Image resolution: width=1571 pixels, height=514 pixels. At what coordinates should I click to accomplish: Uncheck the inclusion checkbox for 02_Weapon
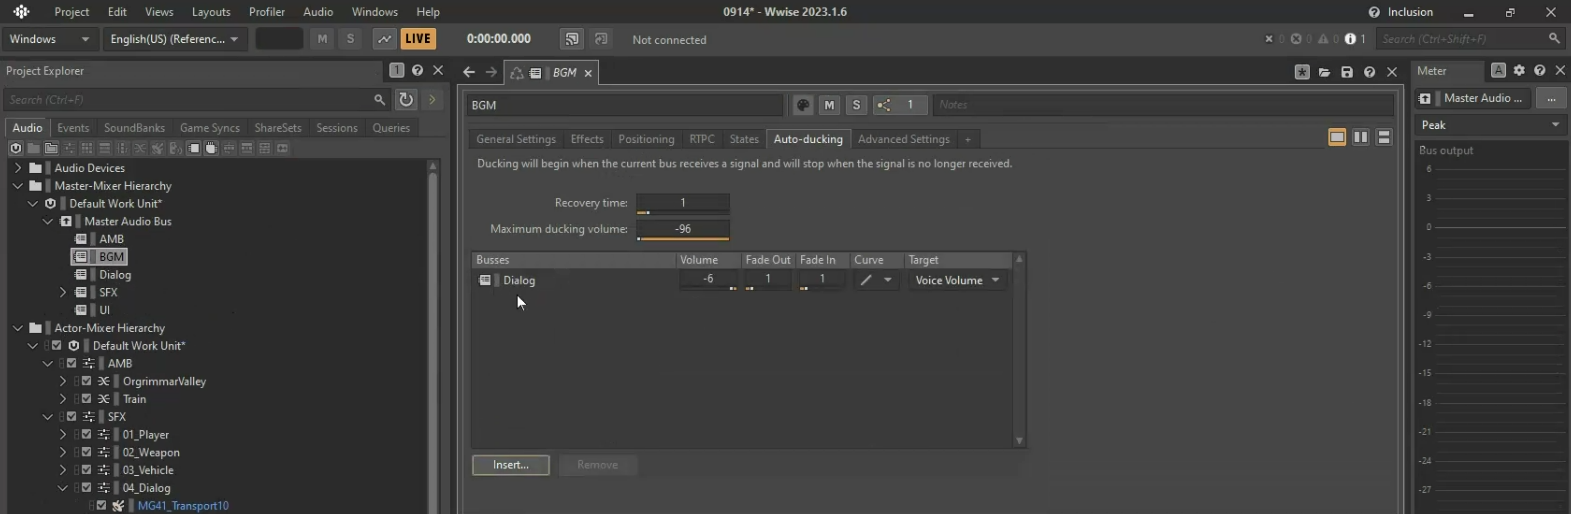point(86,452)
